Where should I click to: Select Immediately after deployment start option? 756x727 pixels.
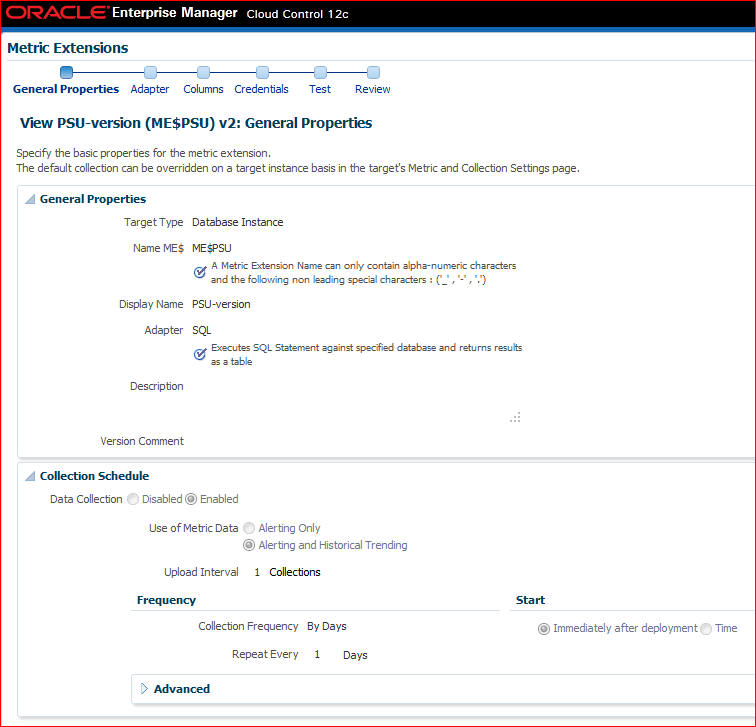(544, 629)
